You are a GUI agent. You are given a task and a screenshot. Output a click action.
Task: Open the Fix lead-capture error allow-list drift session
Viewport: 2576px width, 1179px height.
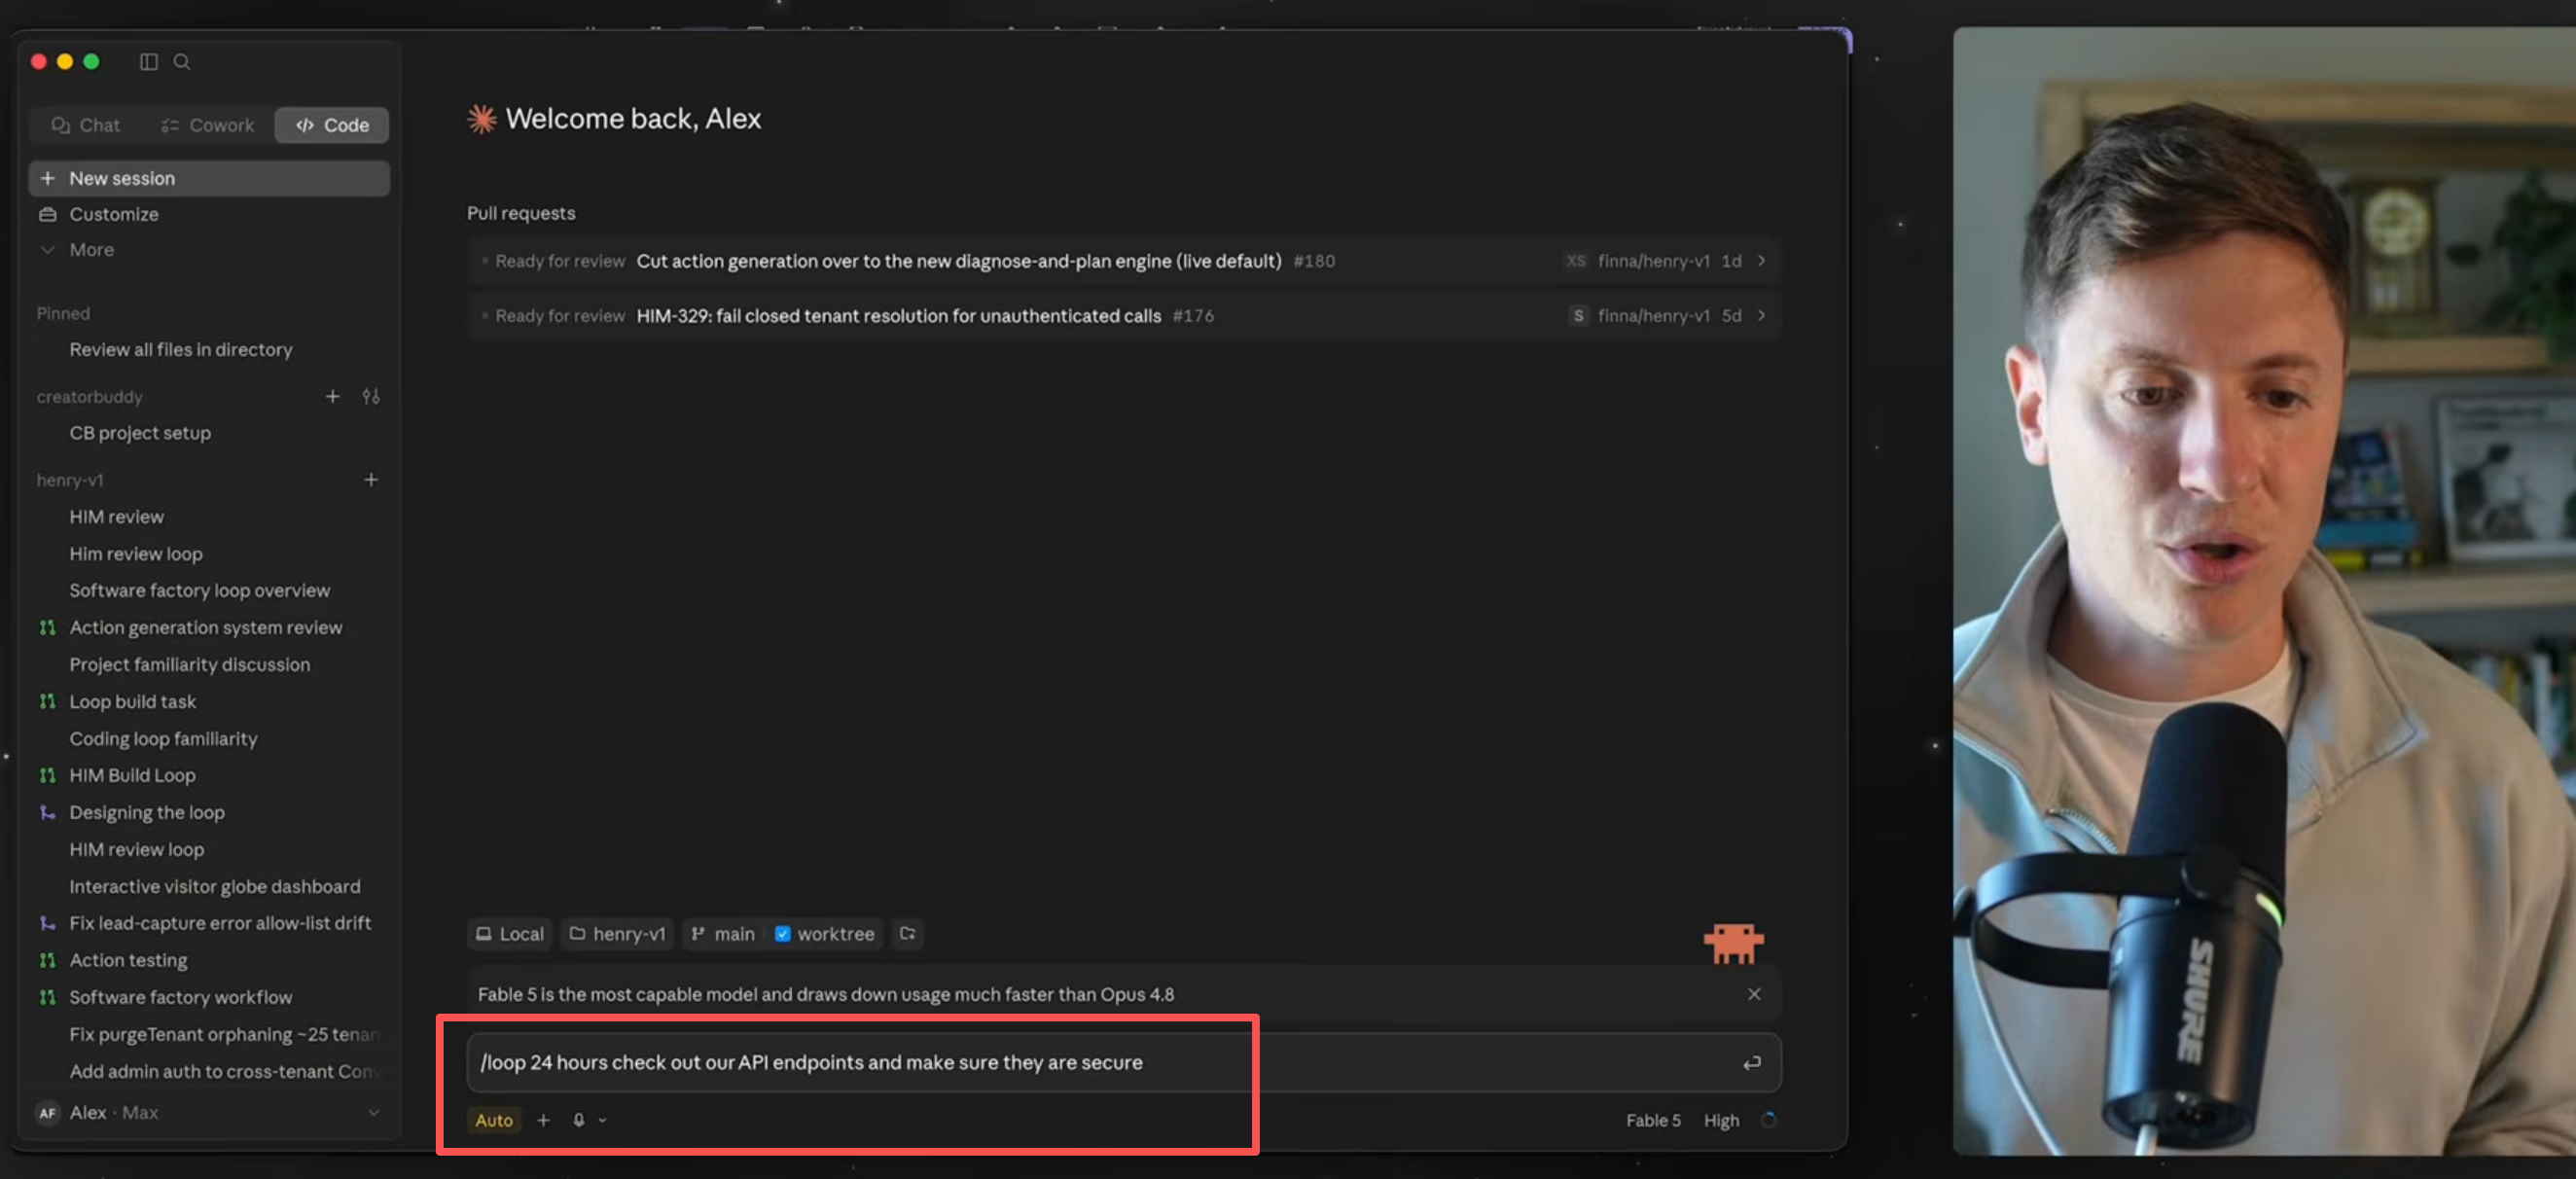pos(219,924)
